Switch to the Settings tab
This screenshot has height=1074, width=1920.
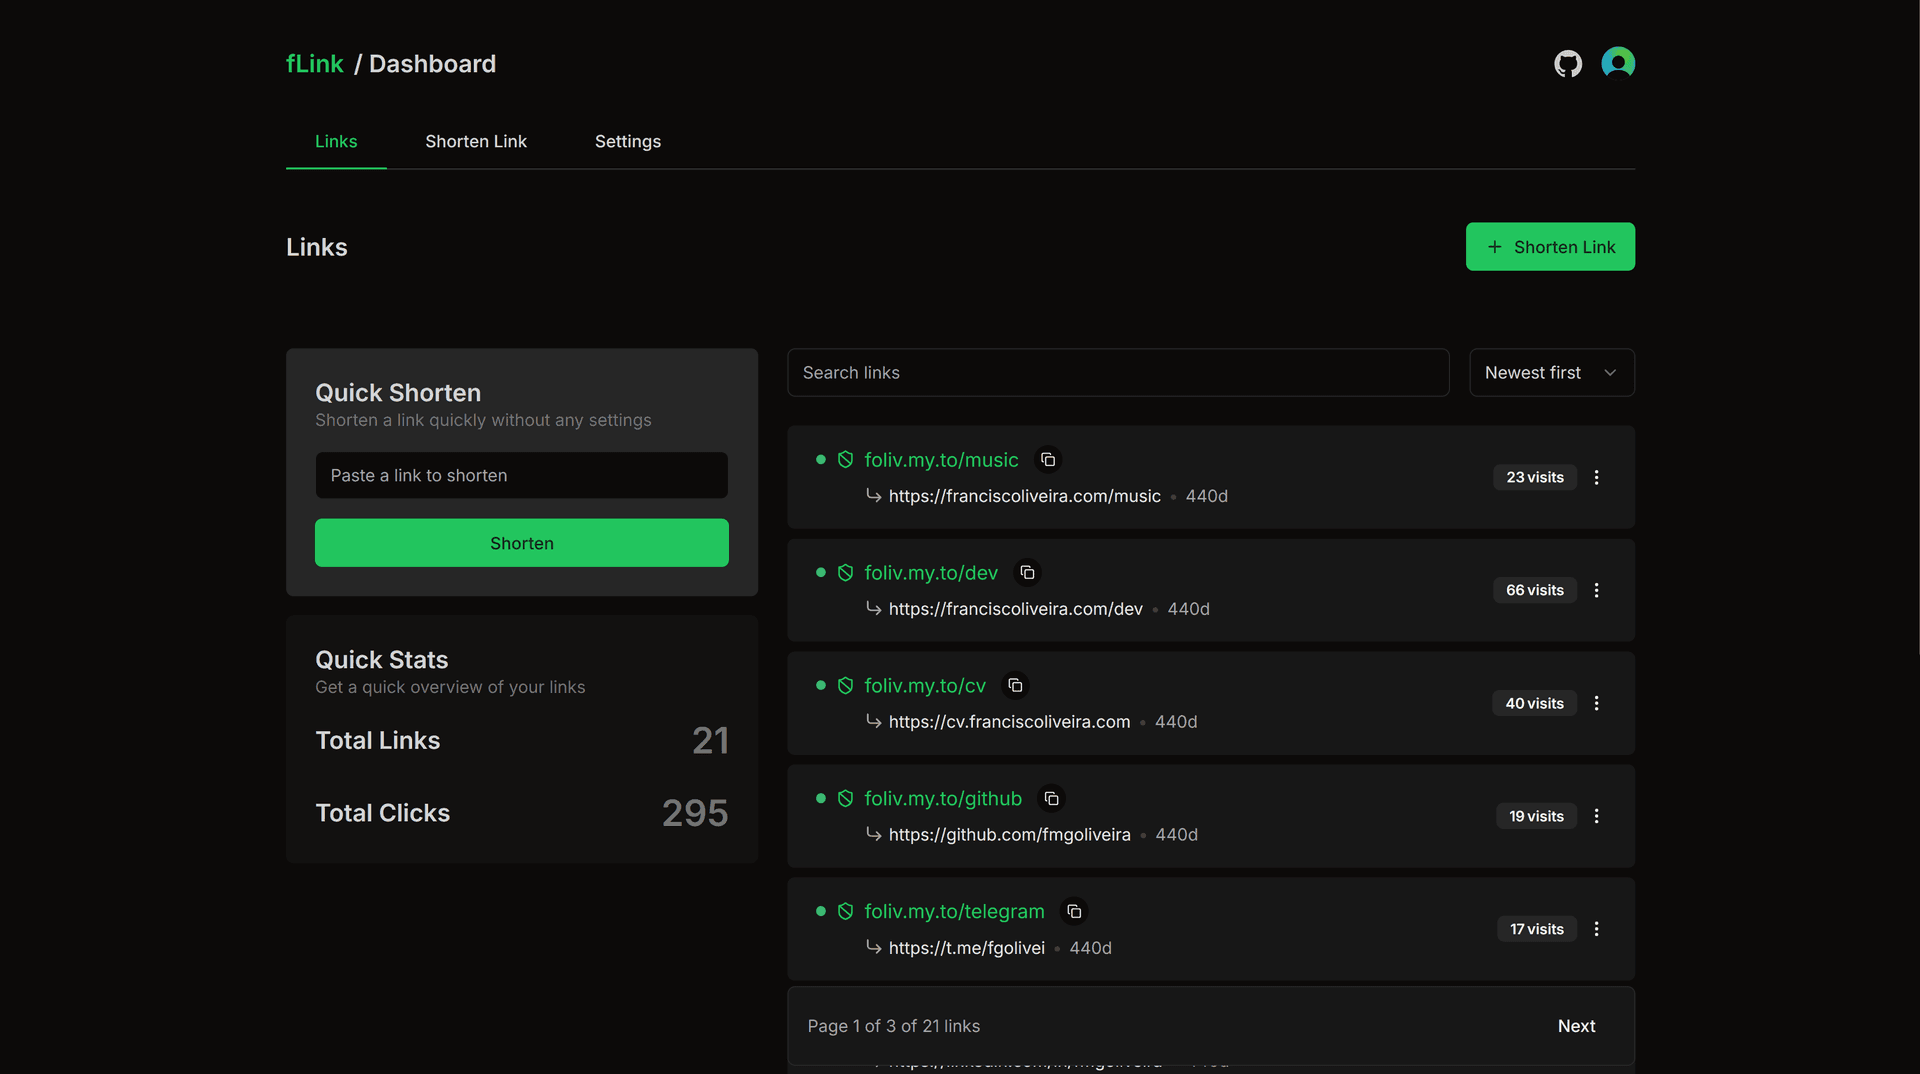click(627, 141)
